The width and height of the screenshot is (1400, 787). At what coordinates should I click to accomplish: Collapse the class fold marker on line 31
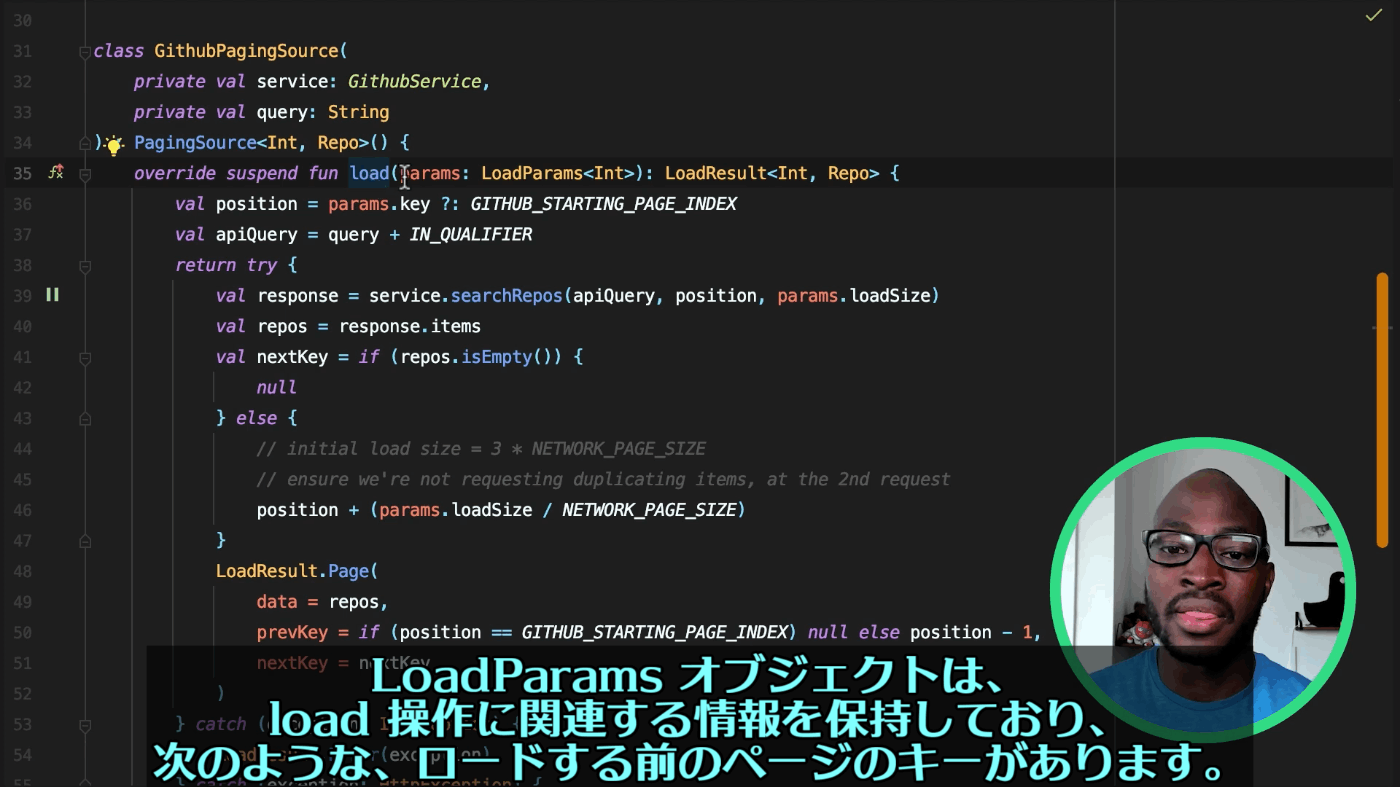click(x=85, y=51)
